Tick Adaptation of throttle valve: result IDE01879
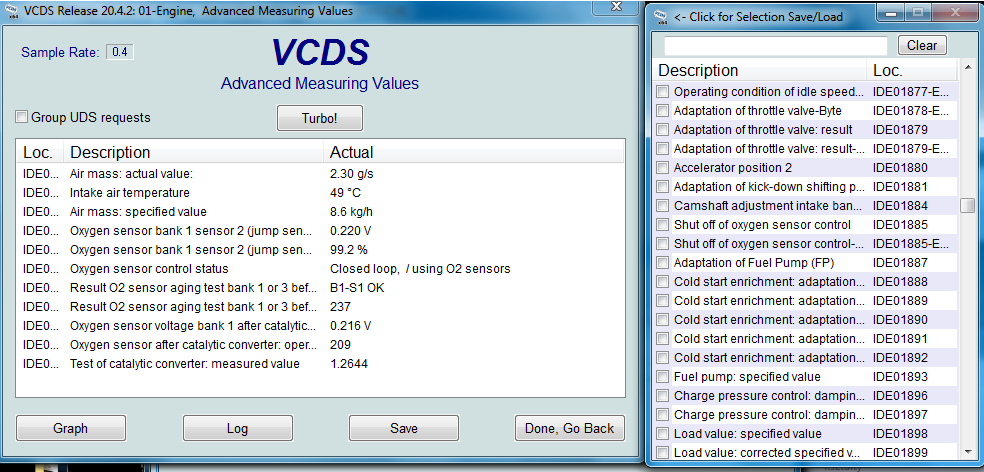Image resolution: width=984 pixels, height=472 pixels. tap(663, 130)
